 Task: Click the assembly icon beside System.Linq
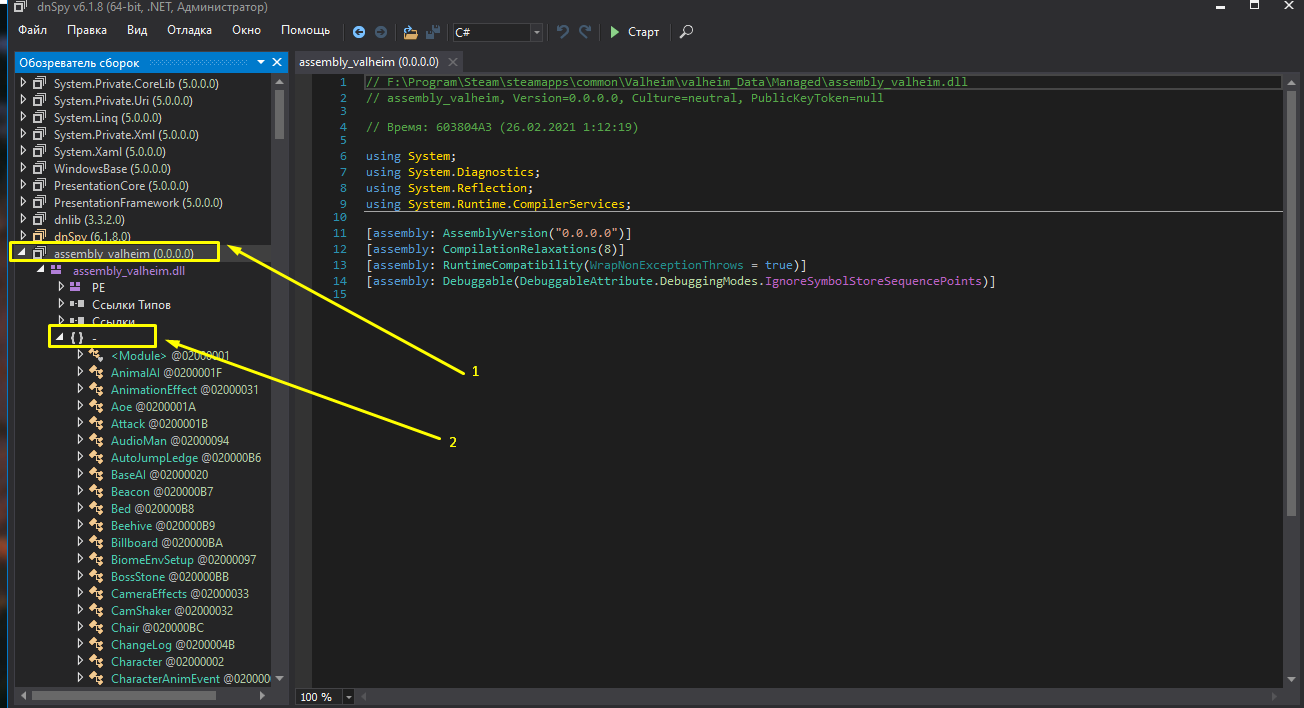(40, 118)
